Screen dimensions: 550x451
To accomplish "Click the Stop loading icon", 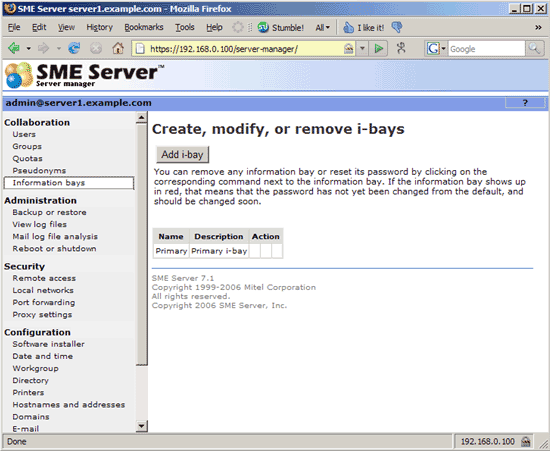I will click(x=96, y=48).
